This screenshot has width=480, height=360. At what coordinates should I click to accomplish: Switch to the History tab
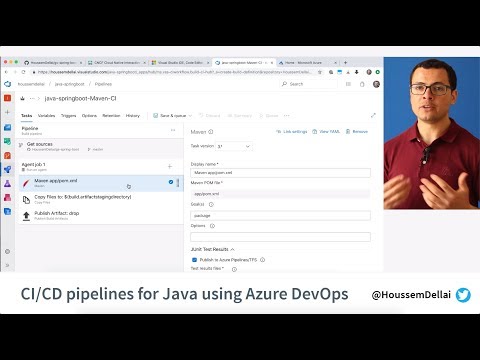tap(133, 116)
